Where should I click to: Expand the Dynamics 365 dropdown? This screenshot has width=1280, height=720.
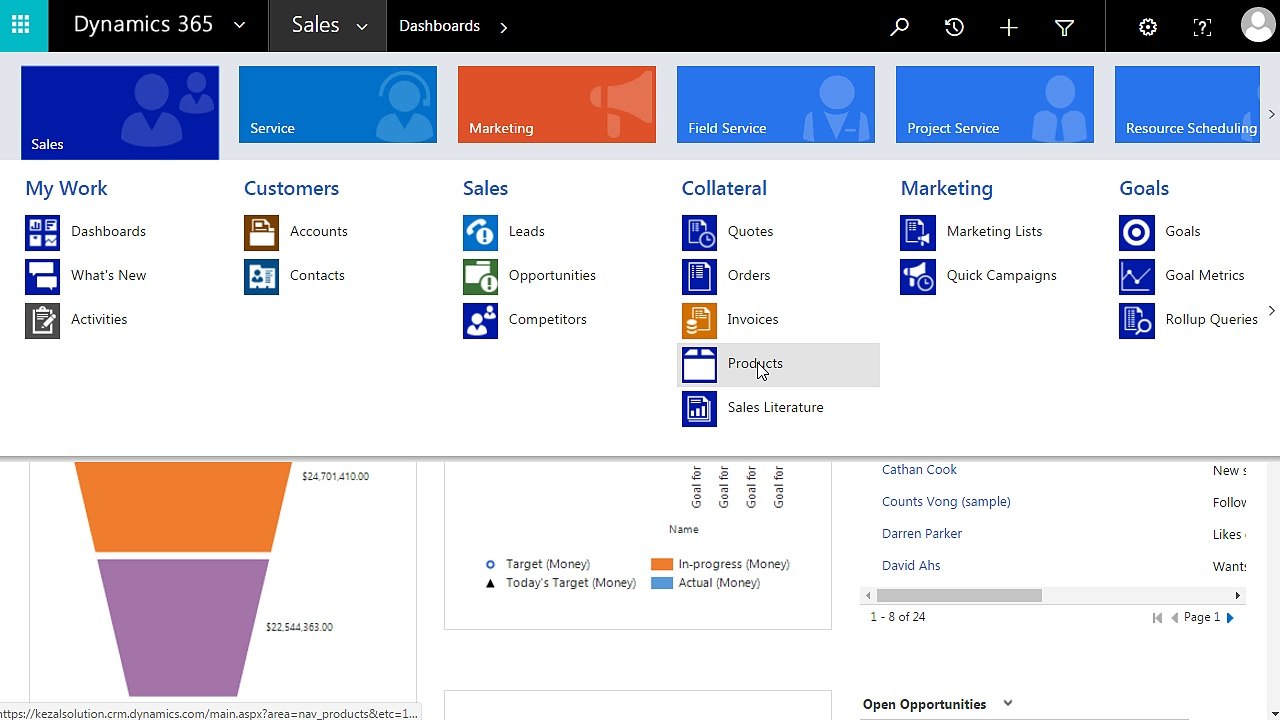[239, 26]
